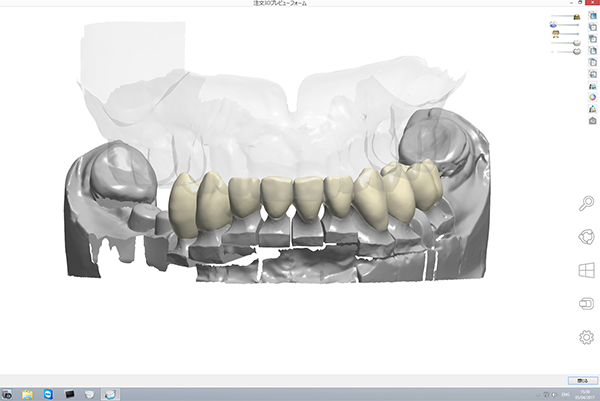600x401 pixels.
Task: Open the color wheel display settings
Action: point(592,97)
